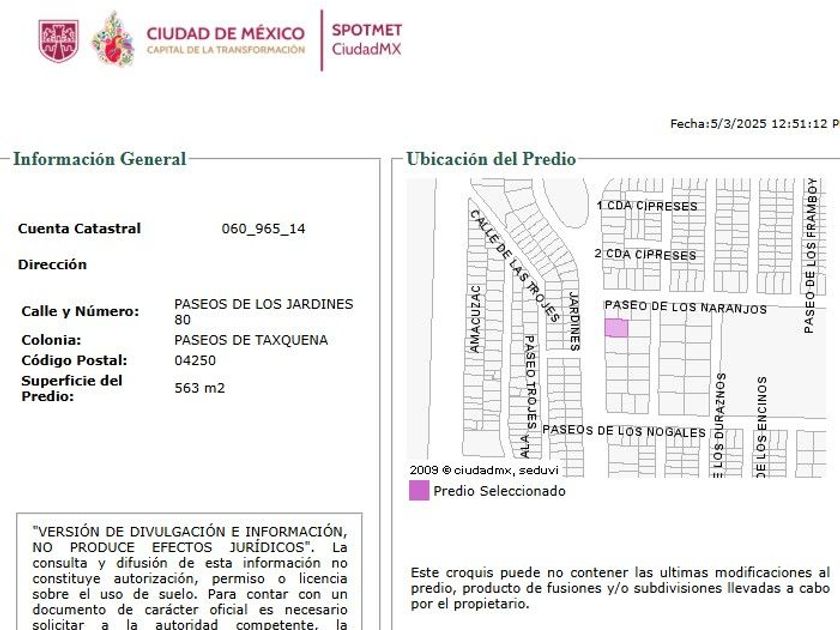Click the Mexico City coat of arms logo
840x630 pixels.
tap(58, 41)
